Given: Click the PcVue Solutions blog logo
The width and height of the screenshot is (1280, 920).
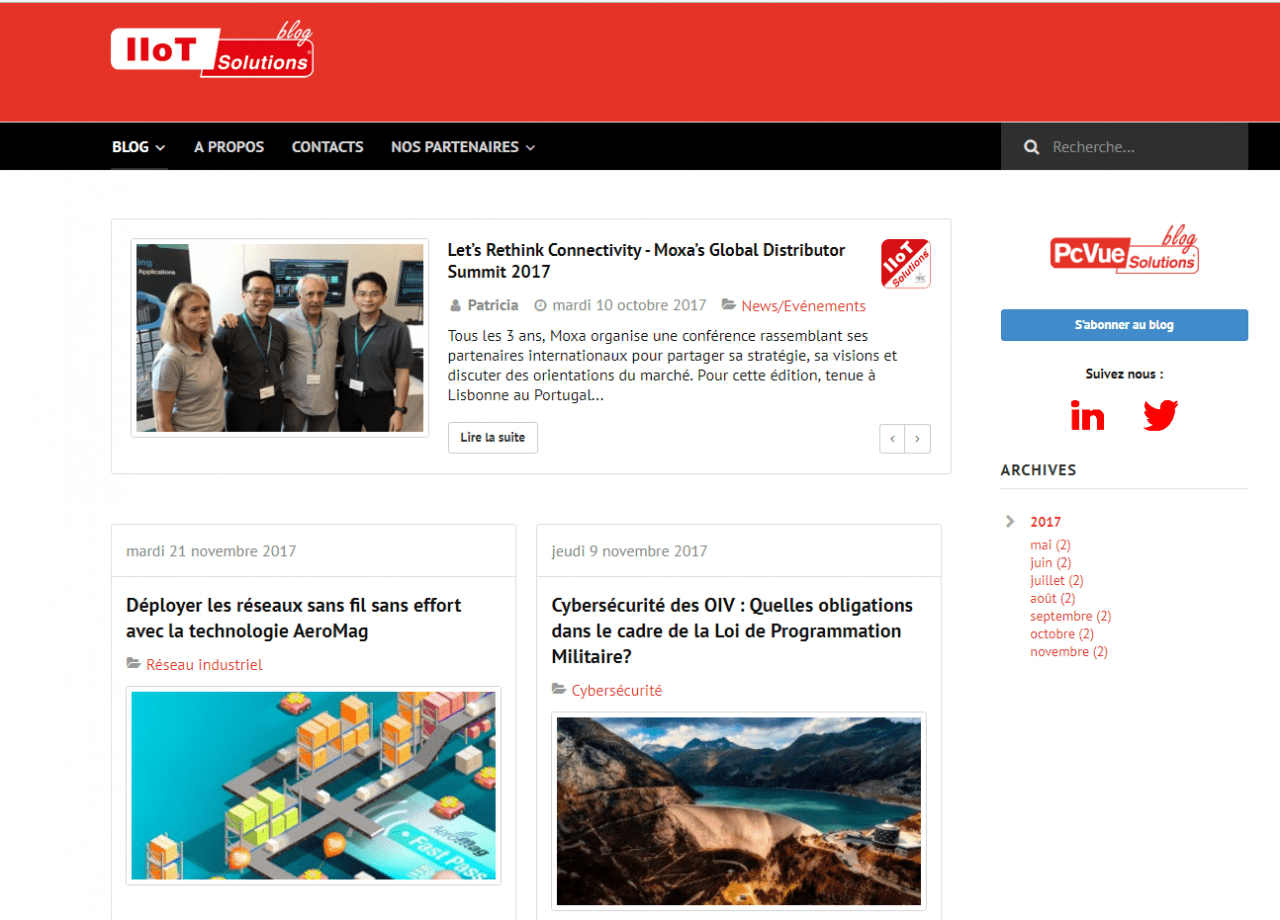Looking at the screenshot, I should point(1124,252).
